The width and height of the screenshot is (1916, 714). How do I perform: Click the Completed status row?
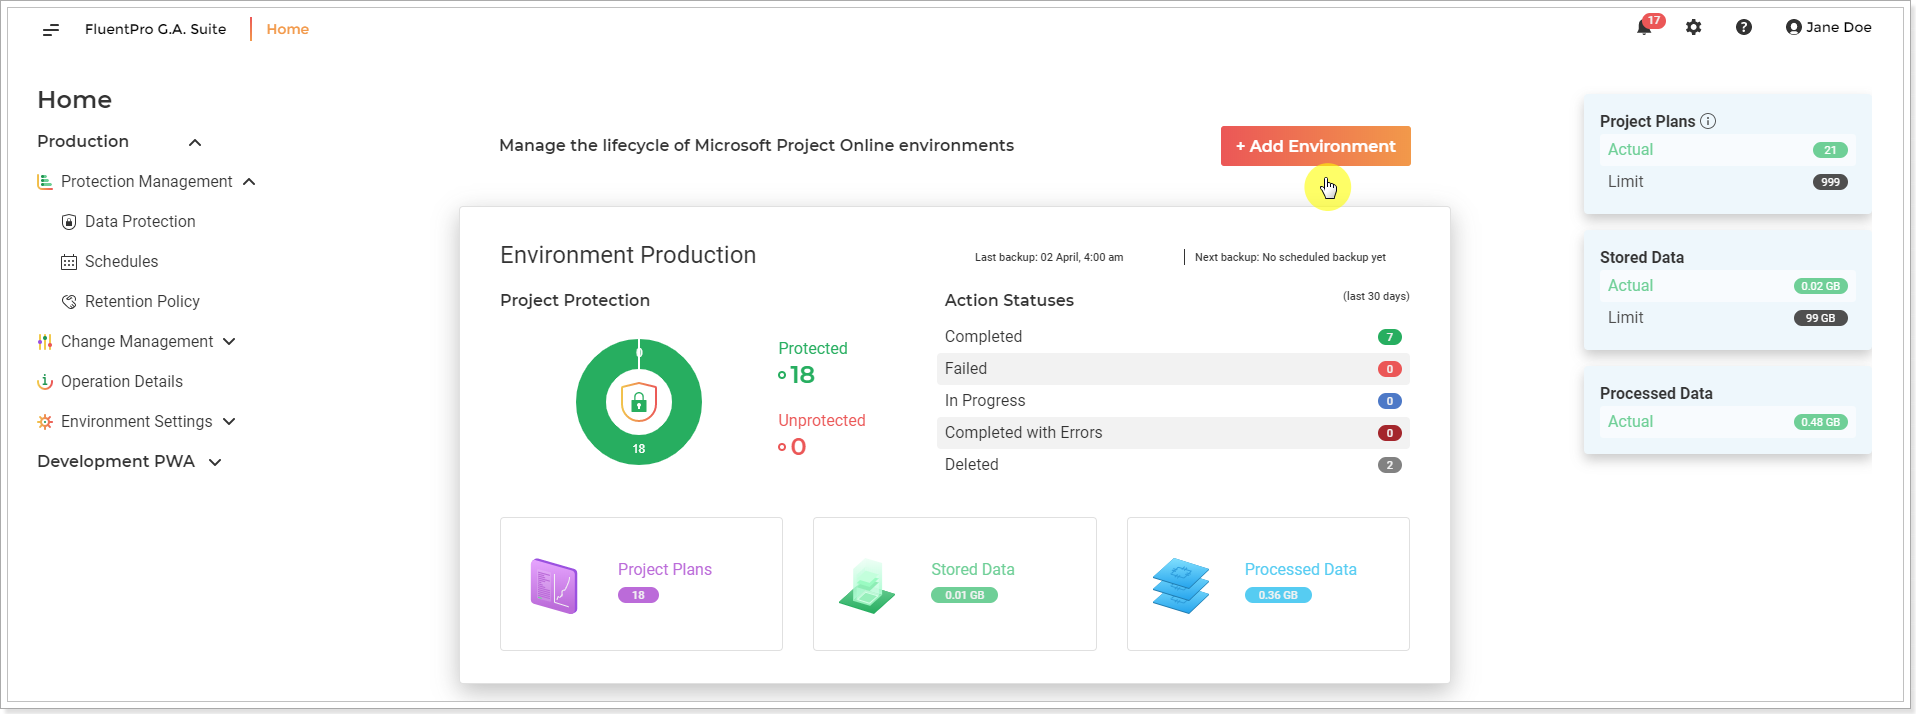click(x=1173, y=337)
